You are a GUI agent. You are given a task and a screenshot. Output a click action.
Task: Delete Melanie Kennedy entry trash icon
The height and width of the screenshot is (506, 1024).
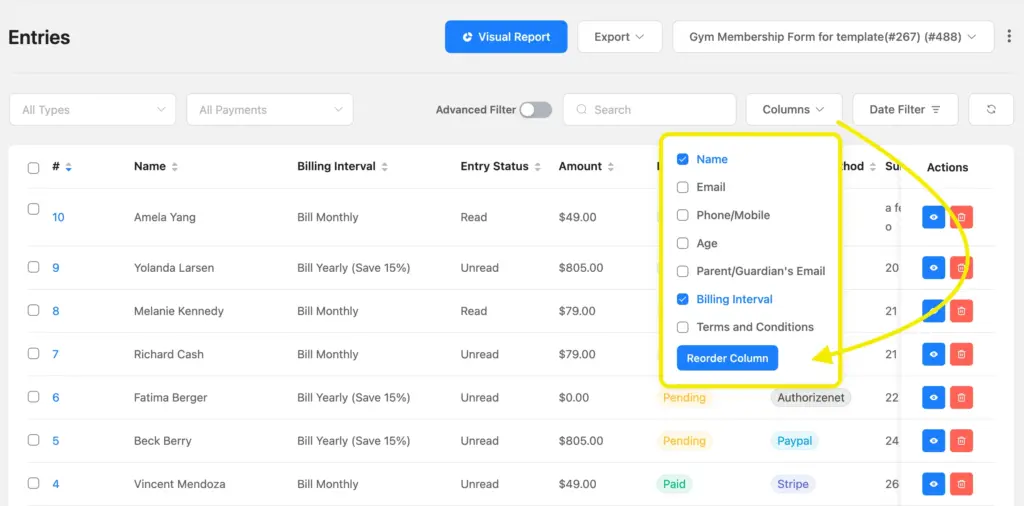(961, 311)
